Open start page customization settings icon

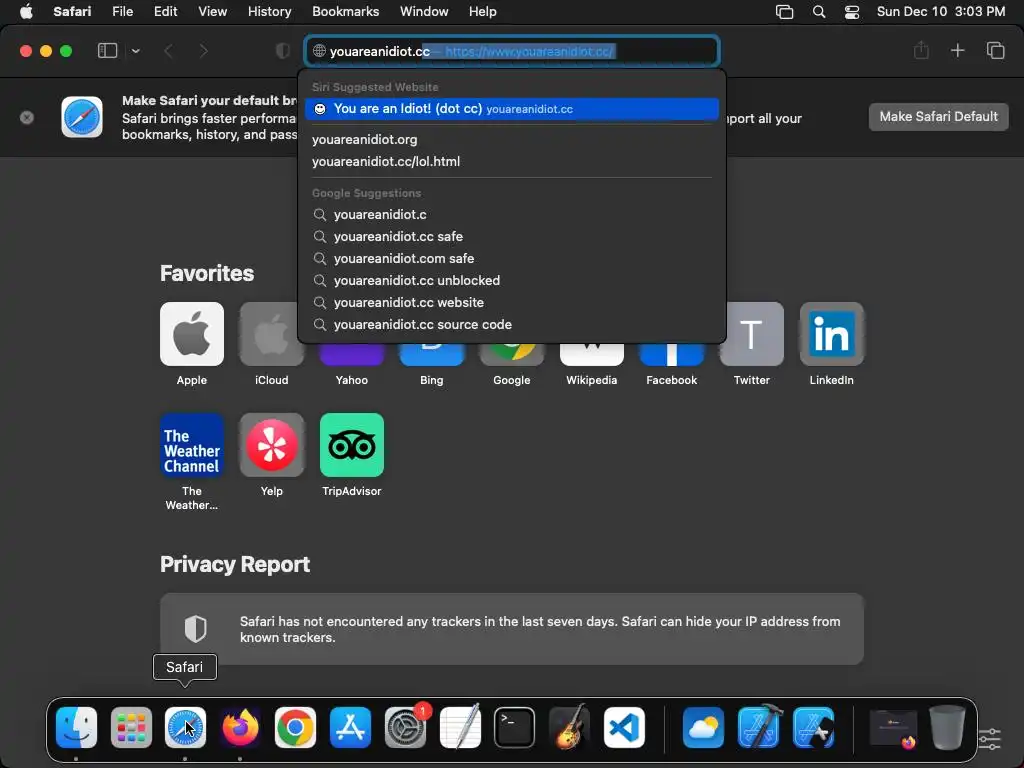click(989, 739)
